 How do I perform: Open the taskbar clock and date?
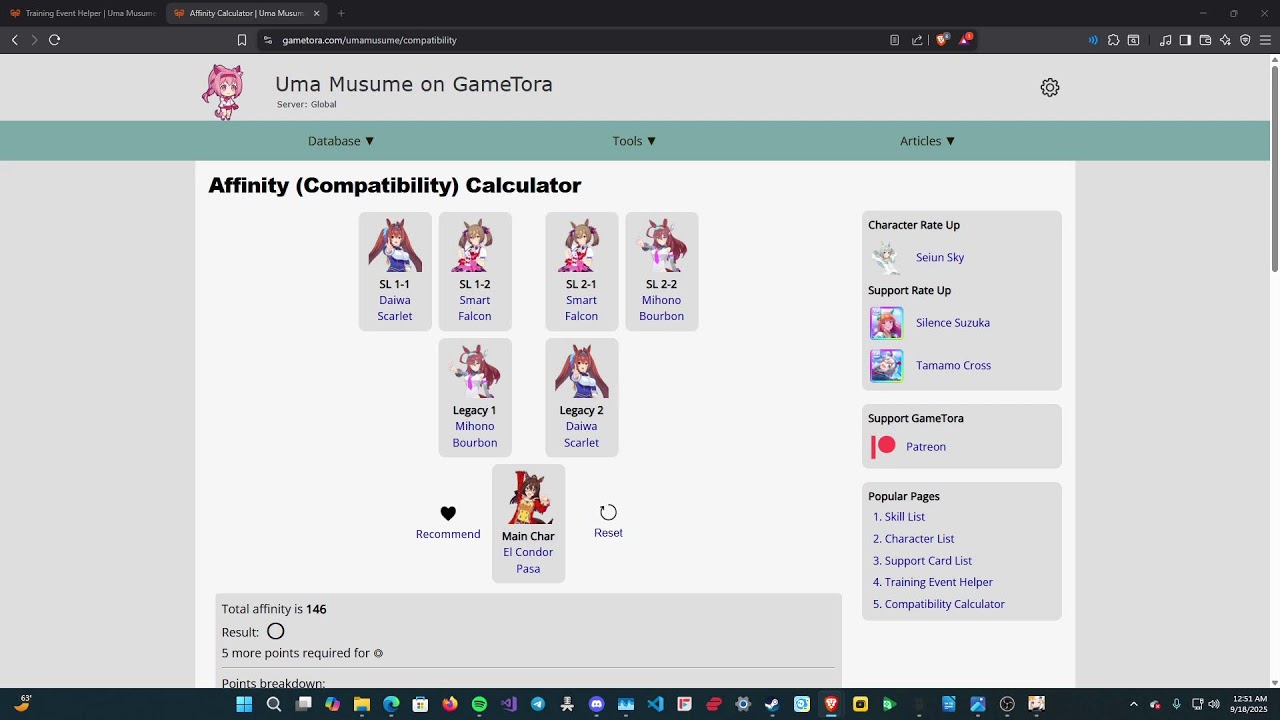[1250, 704]
